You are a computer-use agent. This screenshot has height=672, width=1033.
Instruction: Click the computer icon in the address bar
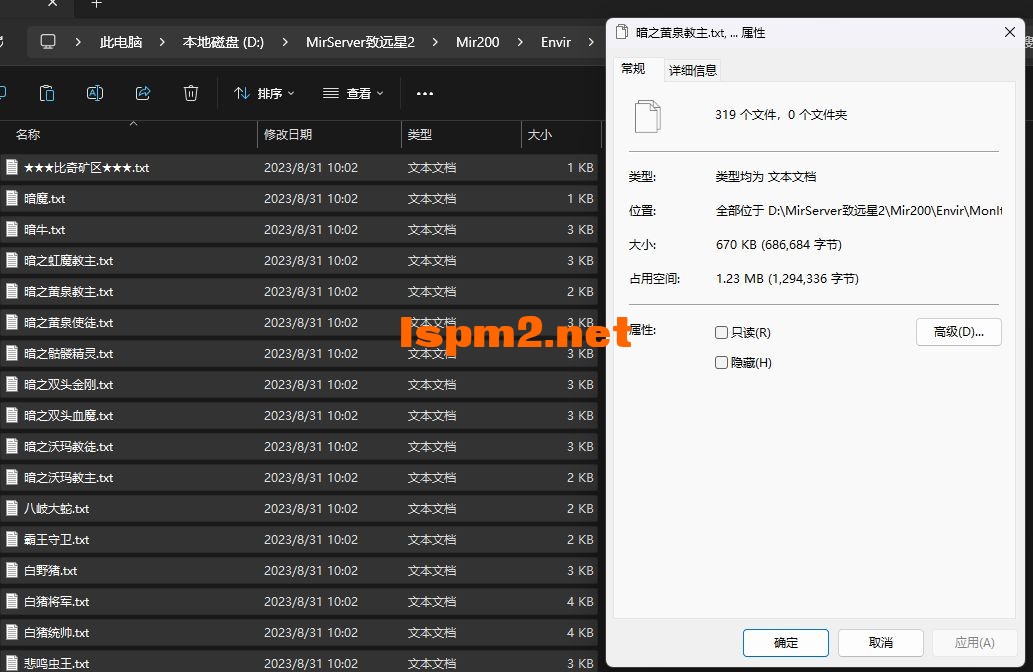click(49, 42)
